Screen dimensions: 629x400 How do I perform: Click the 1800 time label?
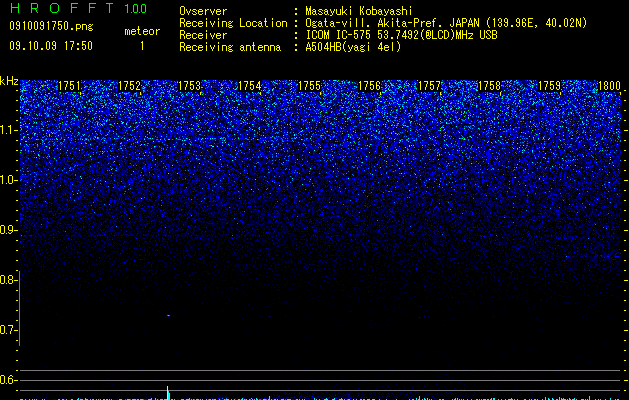click(x=609, y=86)
